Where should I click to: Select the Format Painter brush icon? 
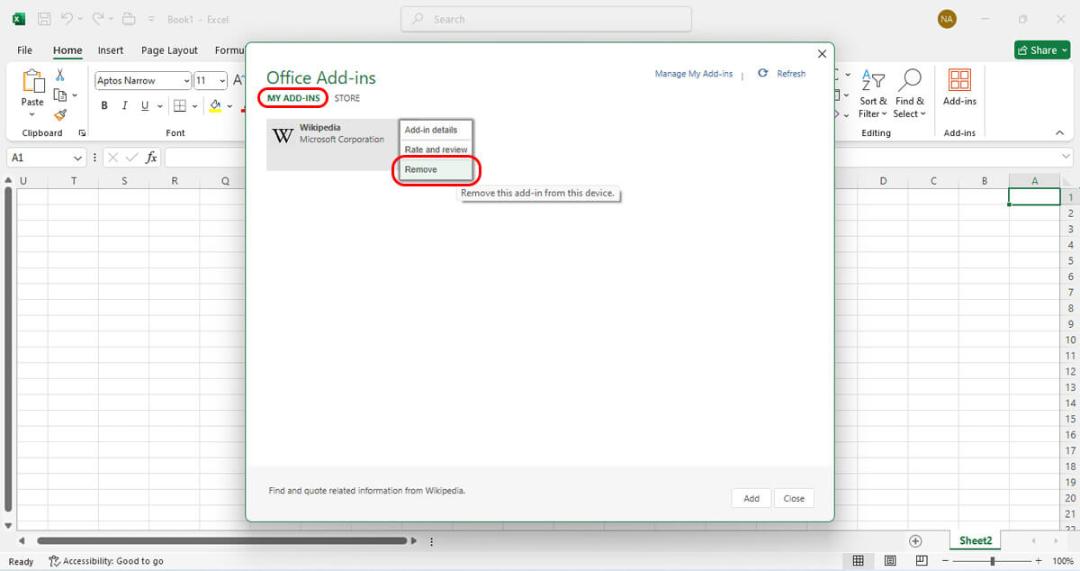(x=61, y=114)
